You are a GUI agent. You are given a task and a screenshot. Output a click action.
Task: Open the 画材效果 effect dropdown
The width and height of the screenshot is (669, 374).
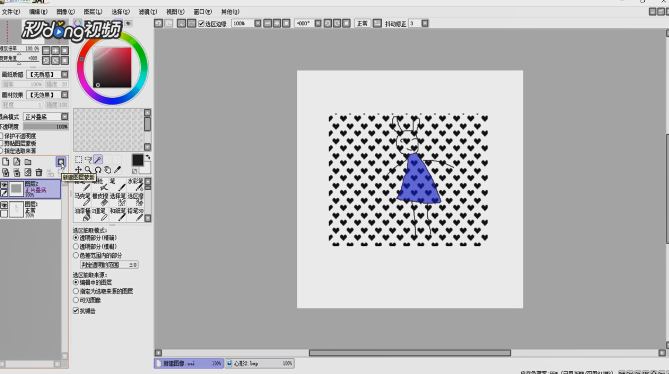click(x=64, y=95)
